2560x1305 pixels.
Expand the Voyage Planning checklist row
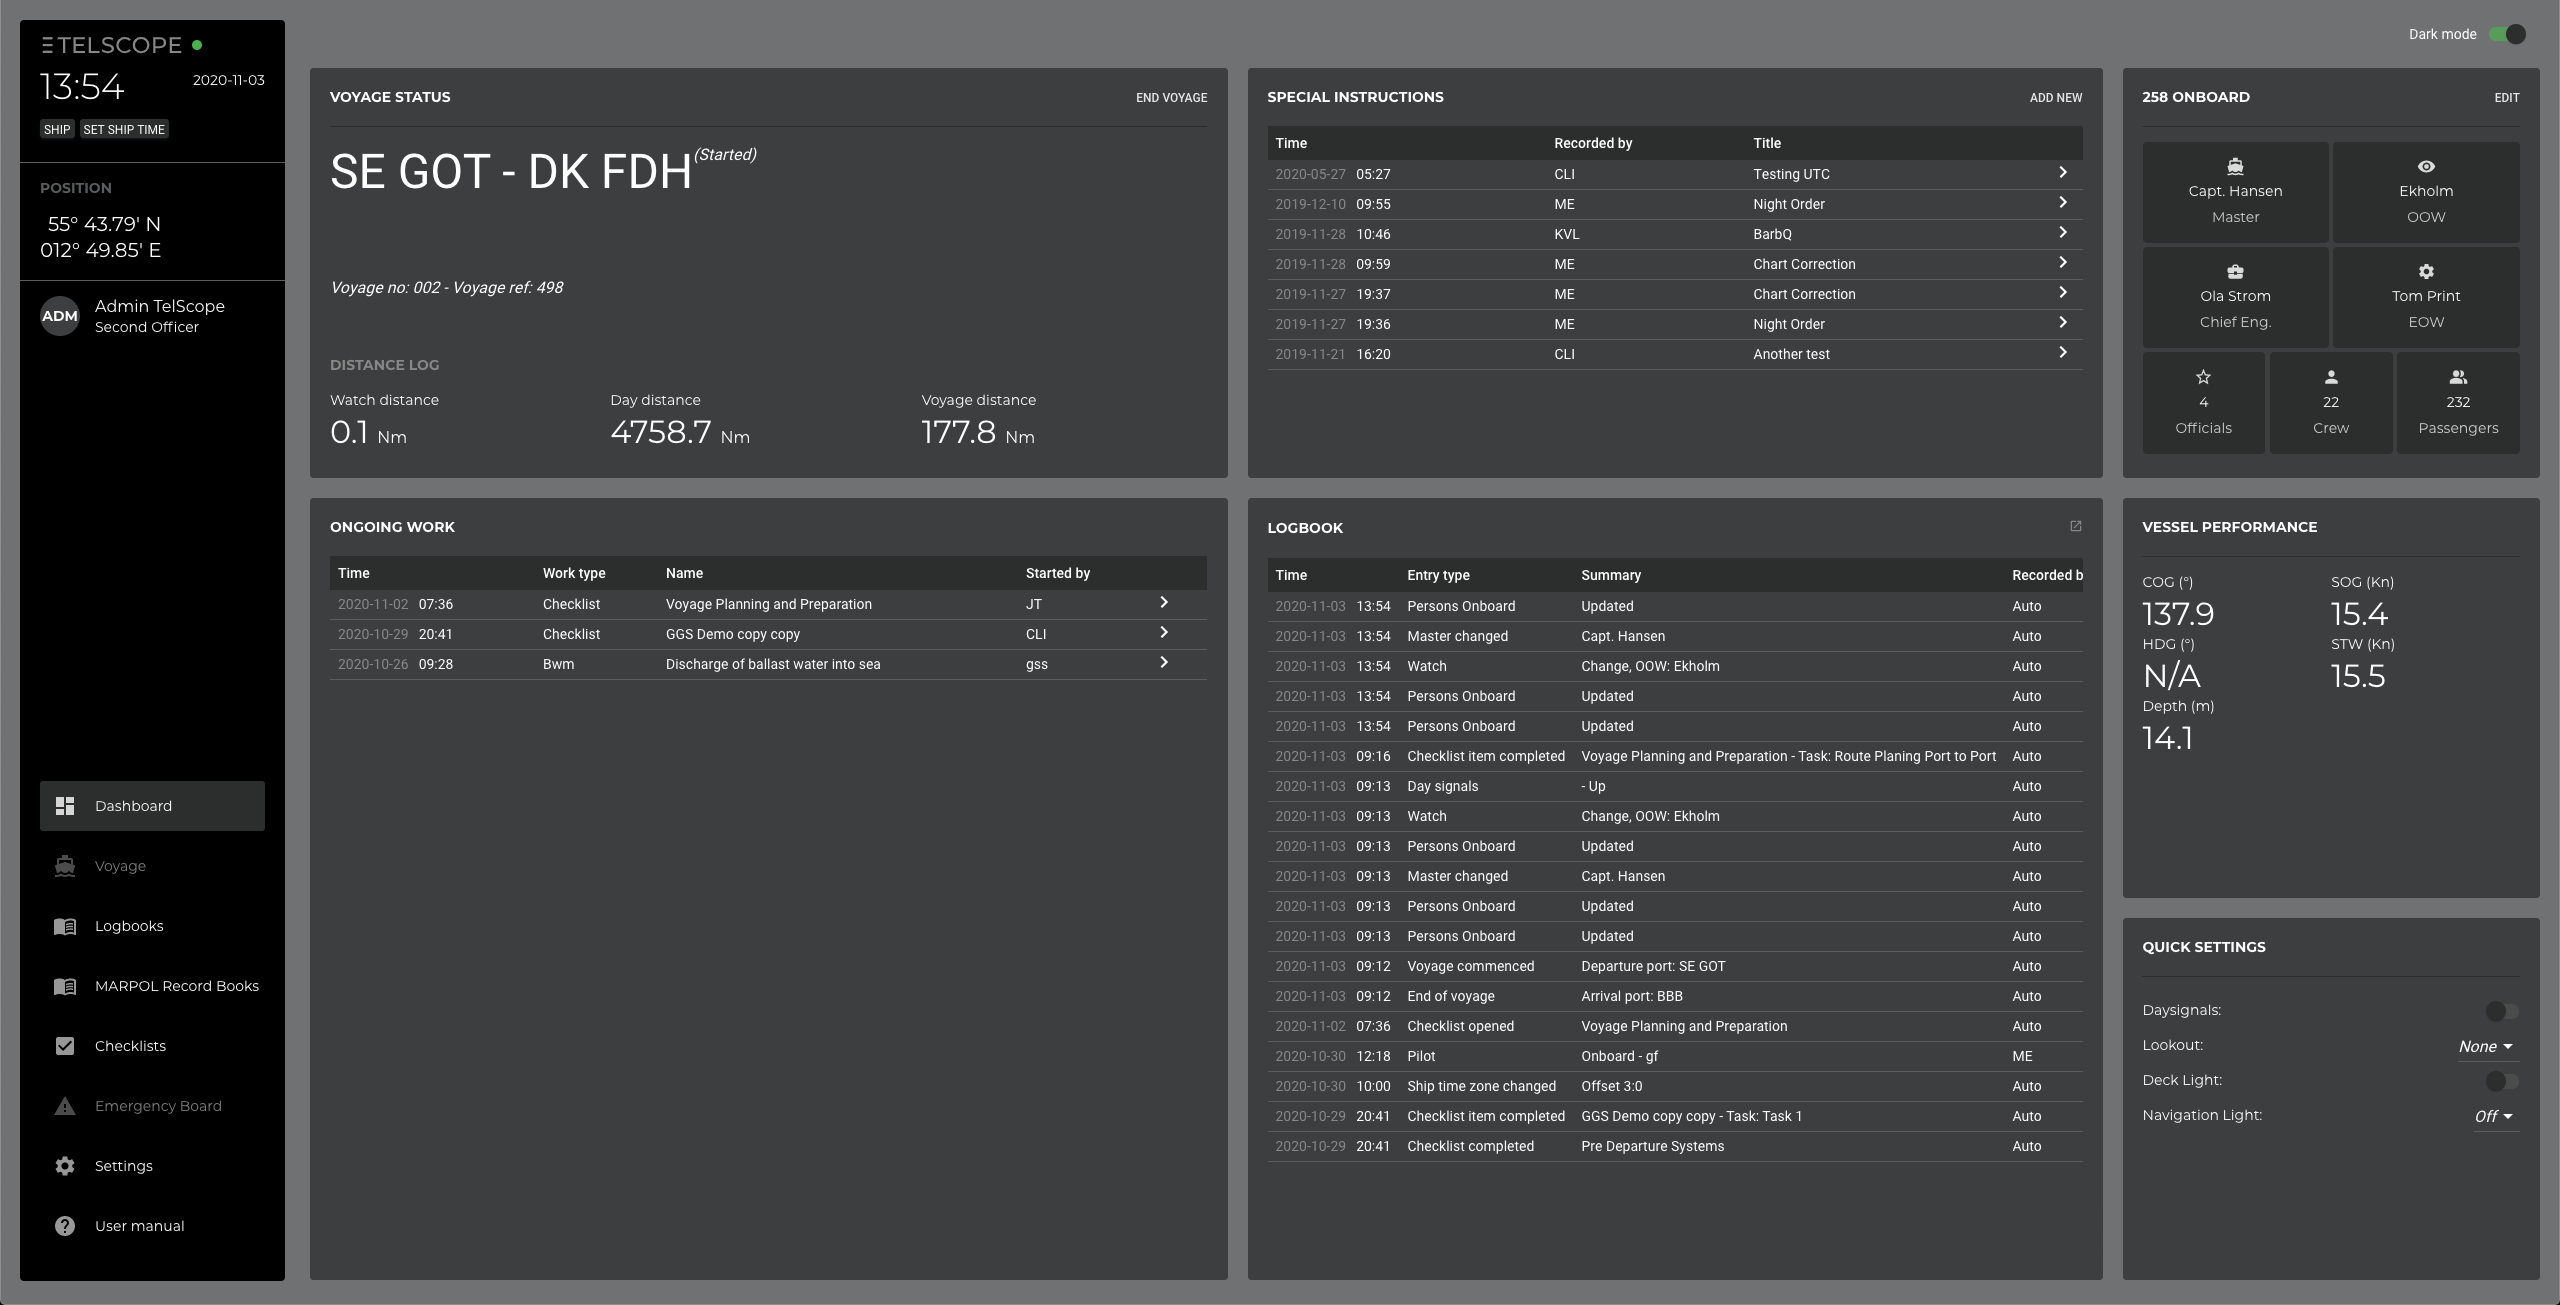click(x=1165, y=603)
